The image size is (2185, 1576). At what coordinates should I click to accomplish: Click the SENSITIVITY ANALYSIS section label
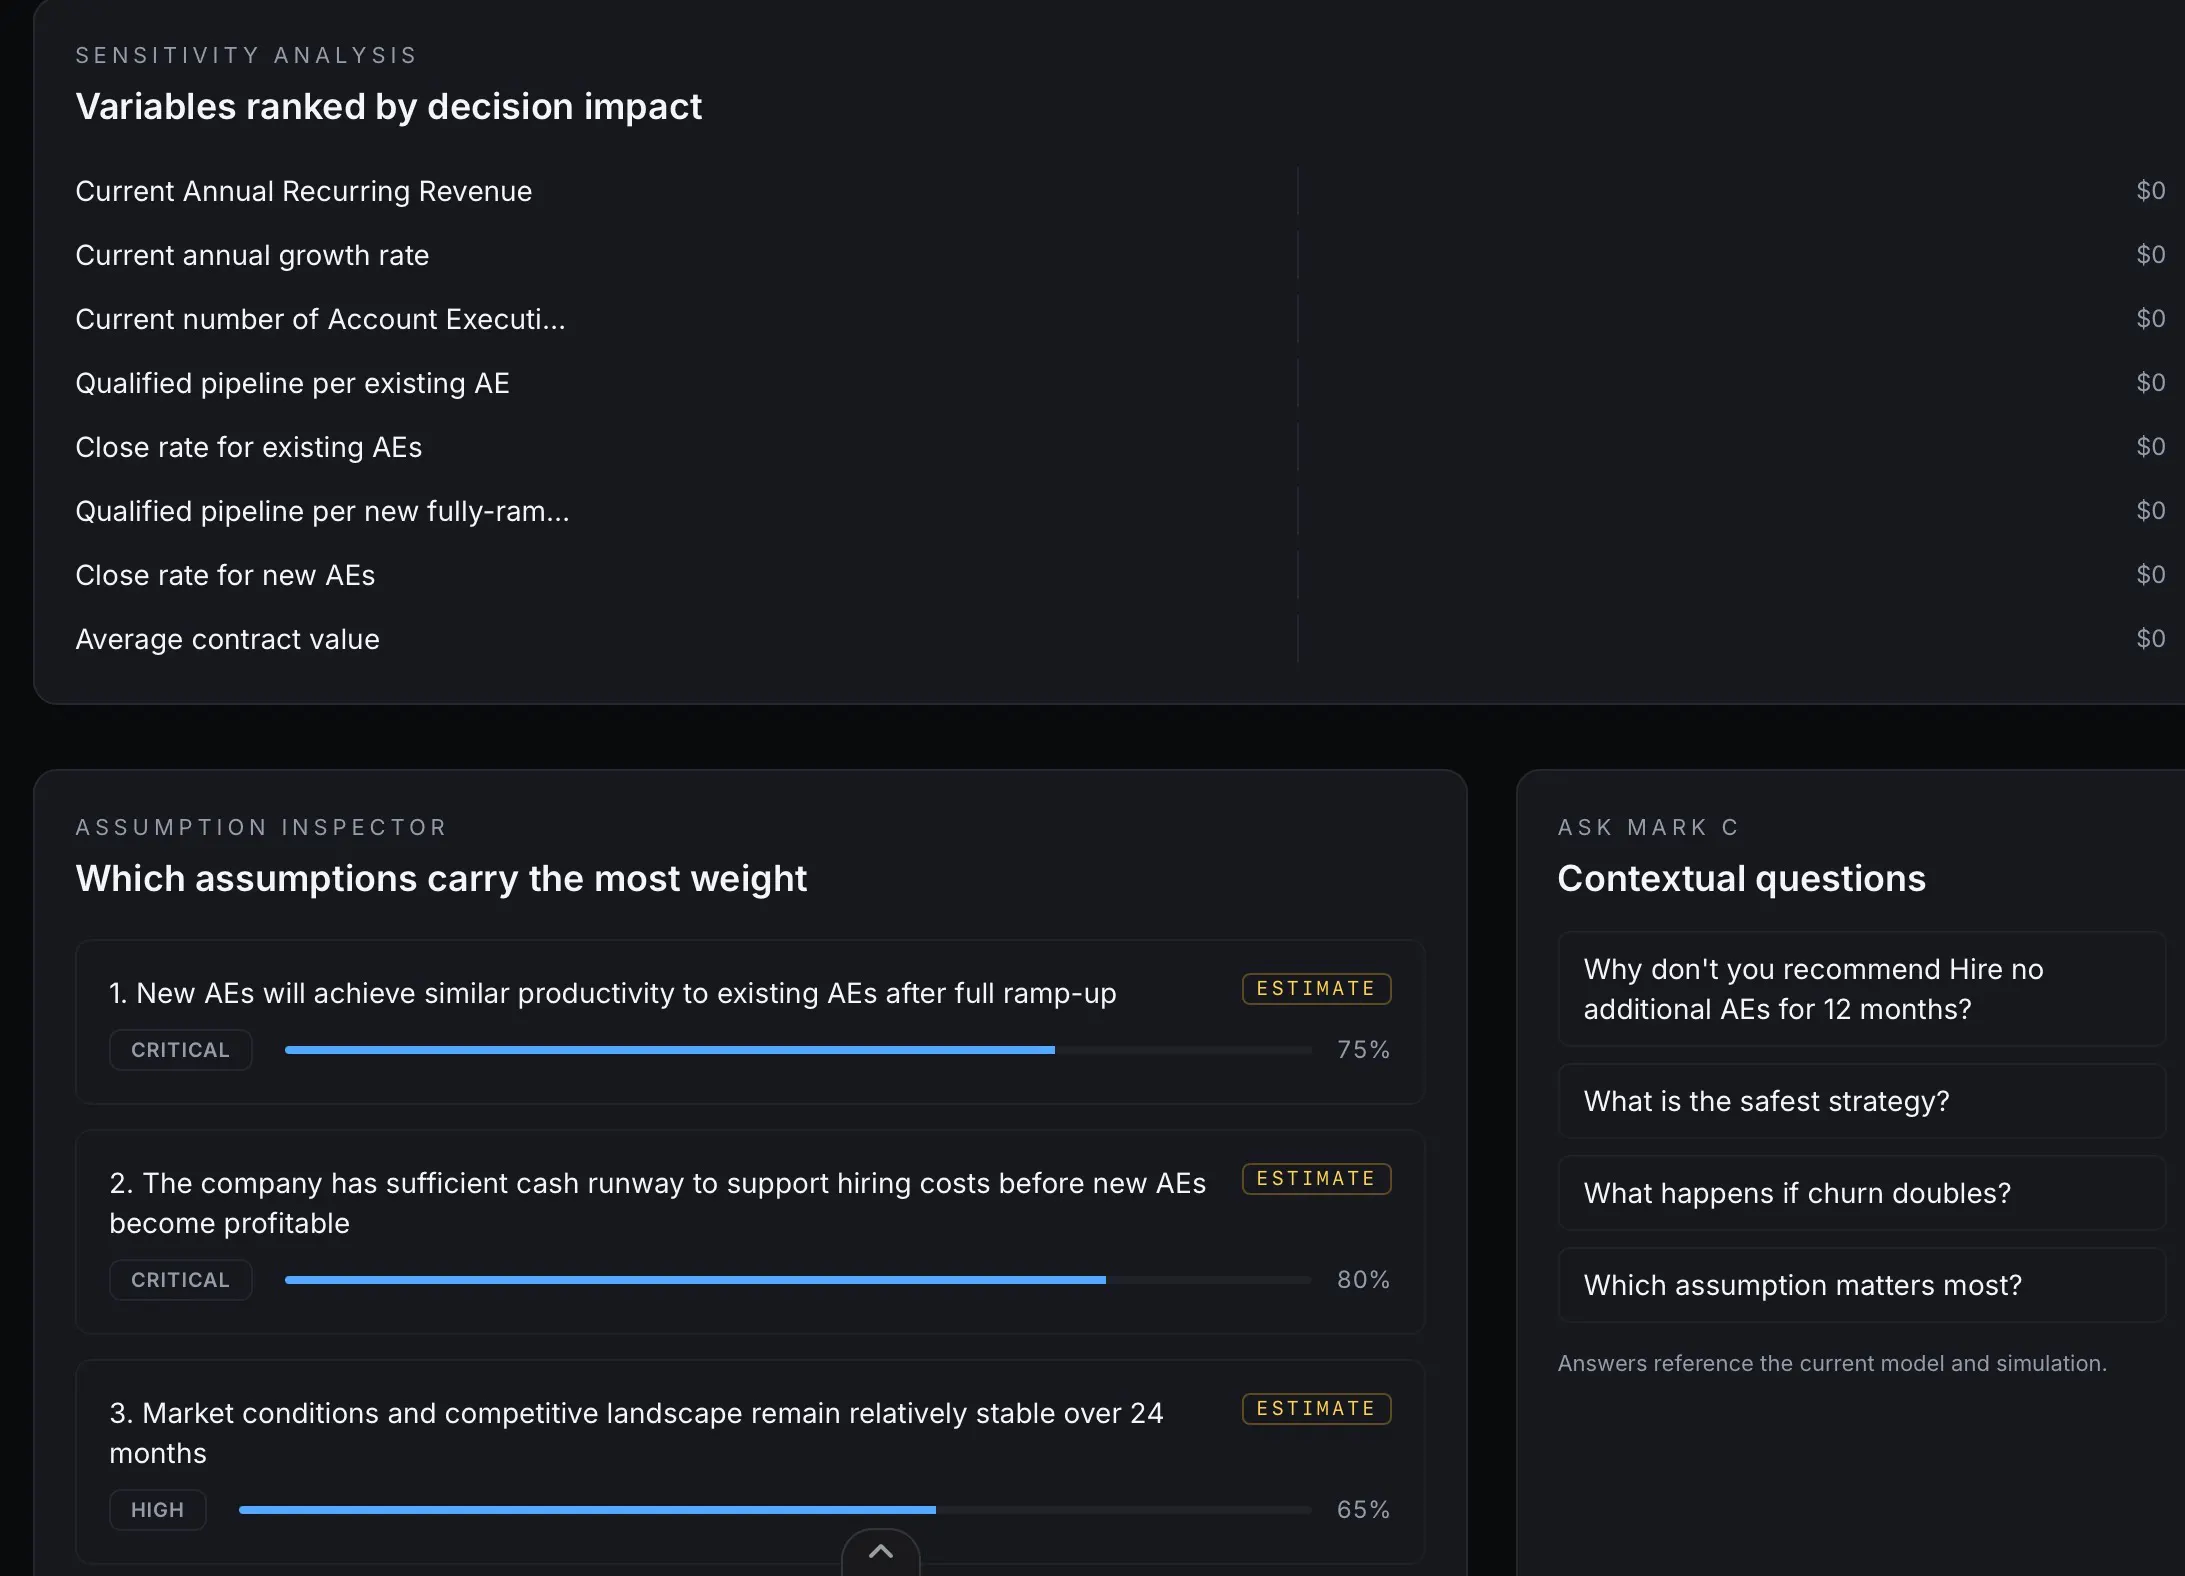coord(246,56)
